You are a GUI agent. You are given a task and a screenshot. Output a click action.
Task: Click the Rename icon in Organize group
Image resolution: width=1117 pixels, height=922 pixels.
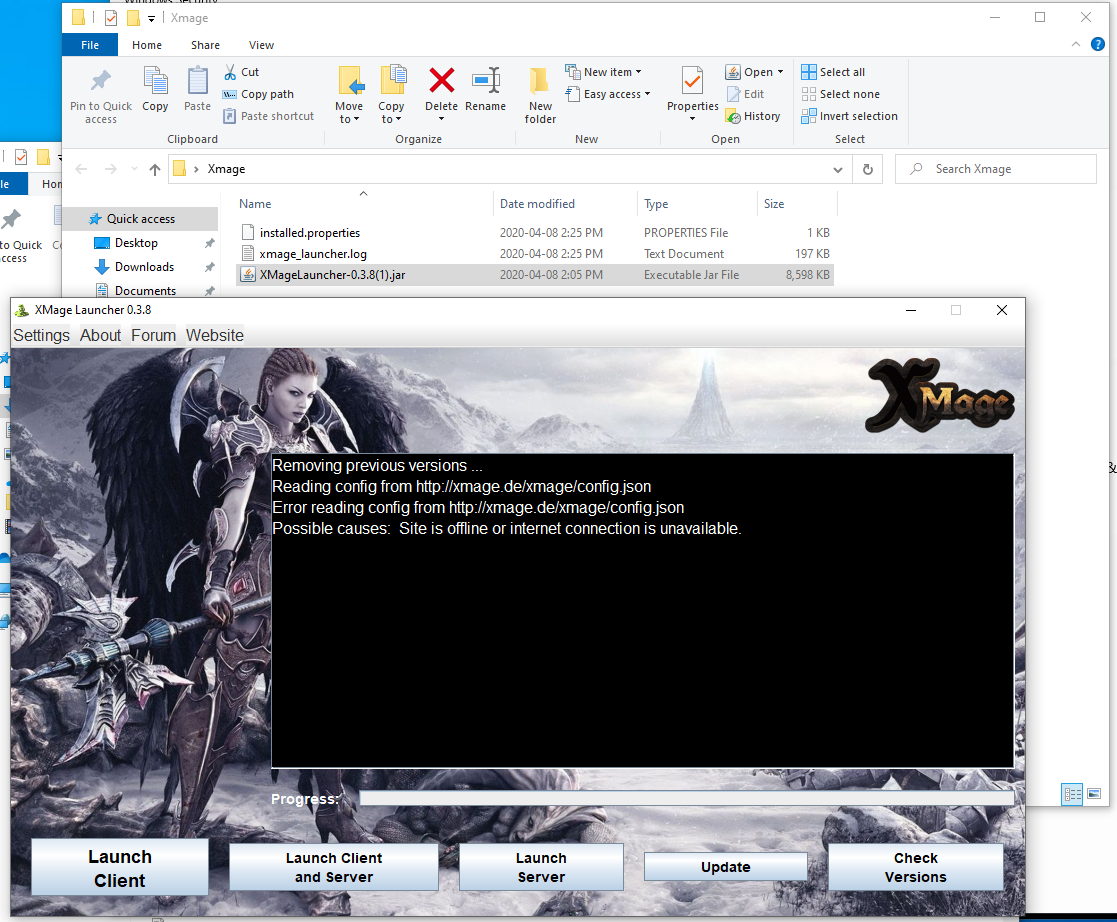tap(486, 89)
